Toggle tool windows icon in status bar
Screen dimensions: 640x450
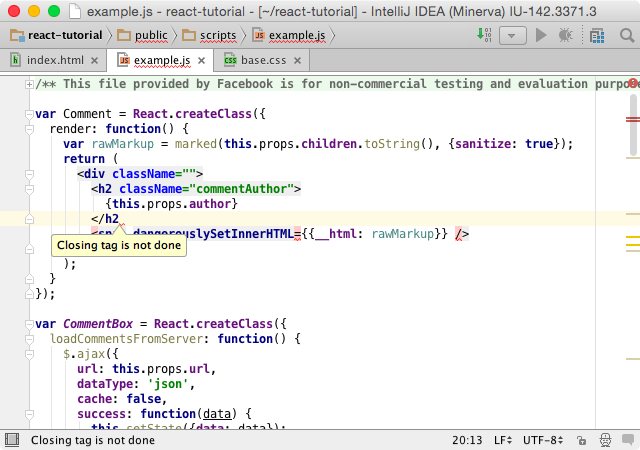(x=12, y=440)
